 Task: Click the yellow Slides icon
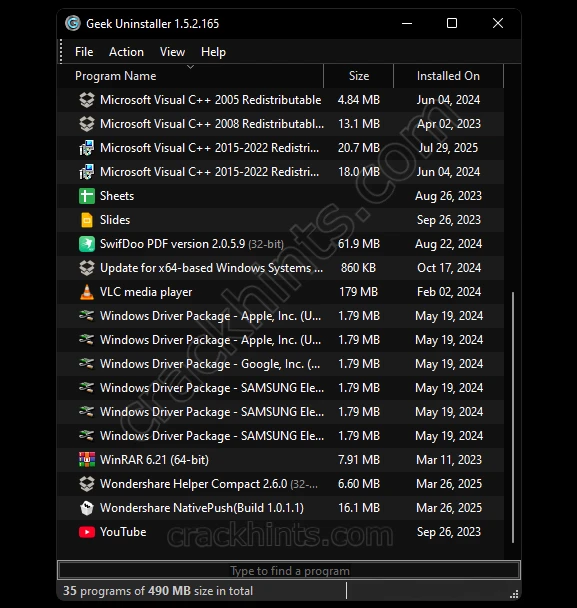point(87,220)
